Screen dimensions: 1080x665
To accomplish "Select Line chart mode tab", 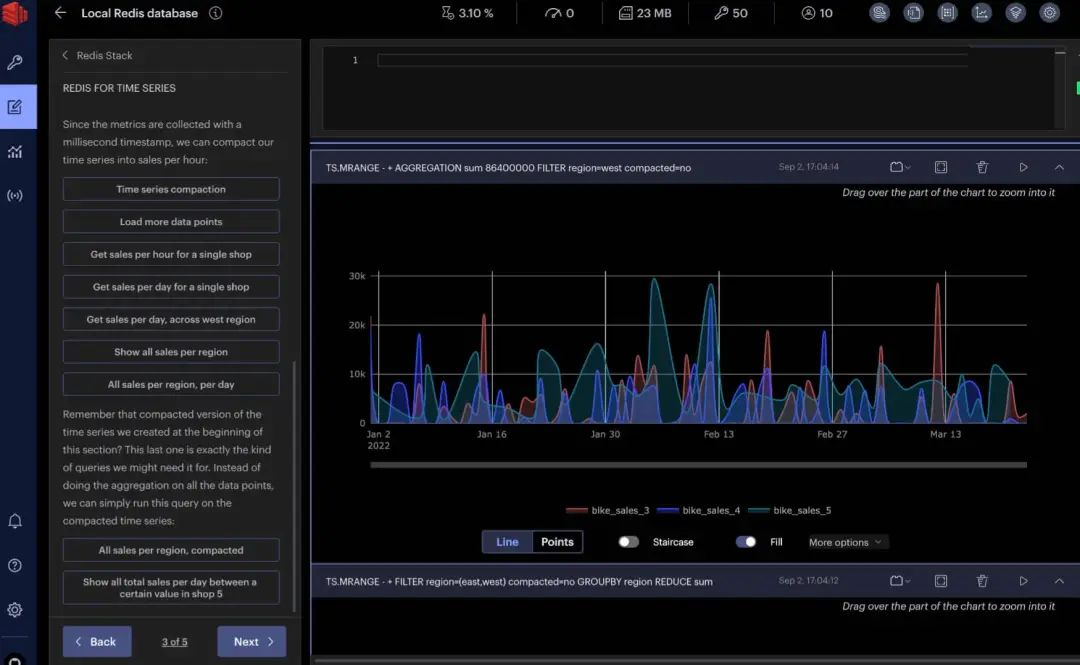I will coord(507,542).
